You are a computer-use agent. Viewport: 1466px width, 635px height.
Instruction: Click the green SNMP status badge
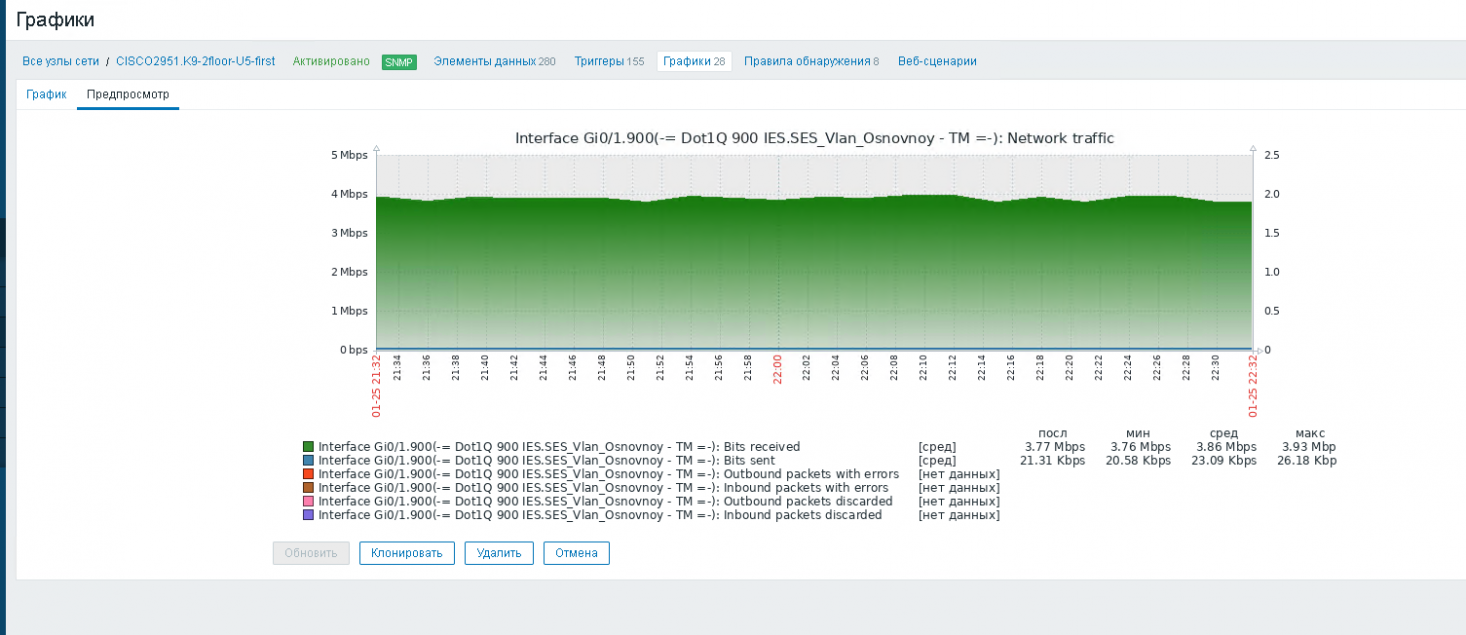coord(399,62)
